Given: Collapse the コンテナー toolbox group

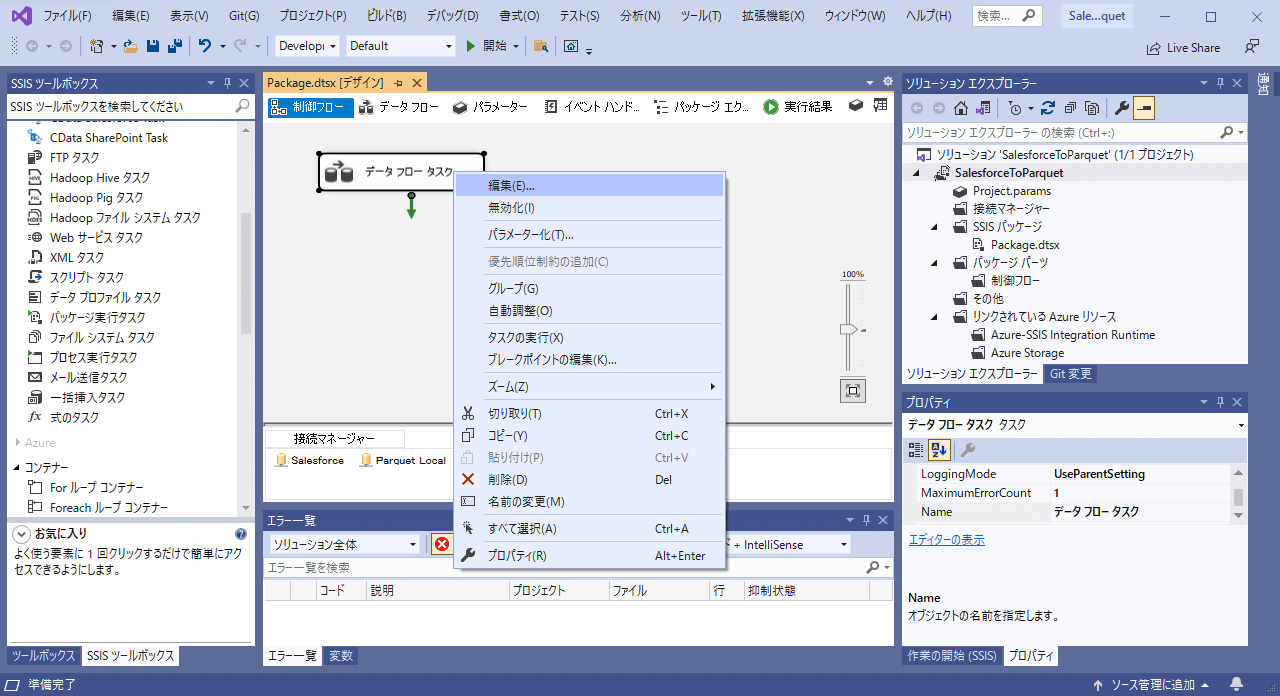Looking at the screenshot, I should coord(17,468).
